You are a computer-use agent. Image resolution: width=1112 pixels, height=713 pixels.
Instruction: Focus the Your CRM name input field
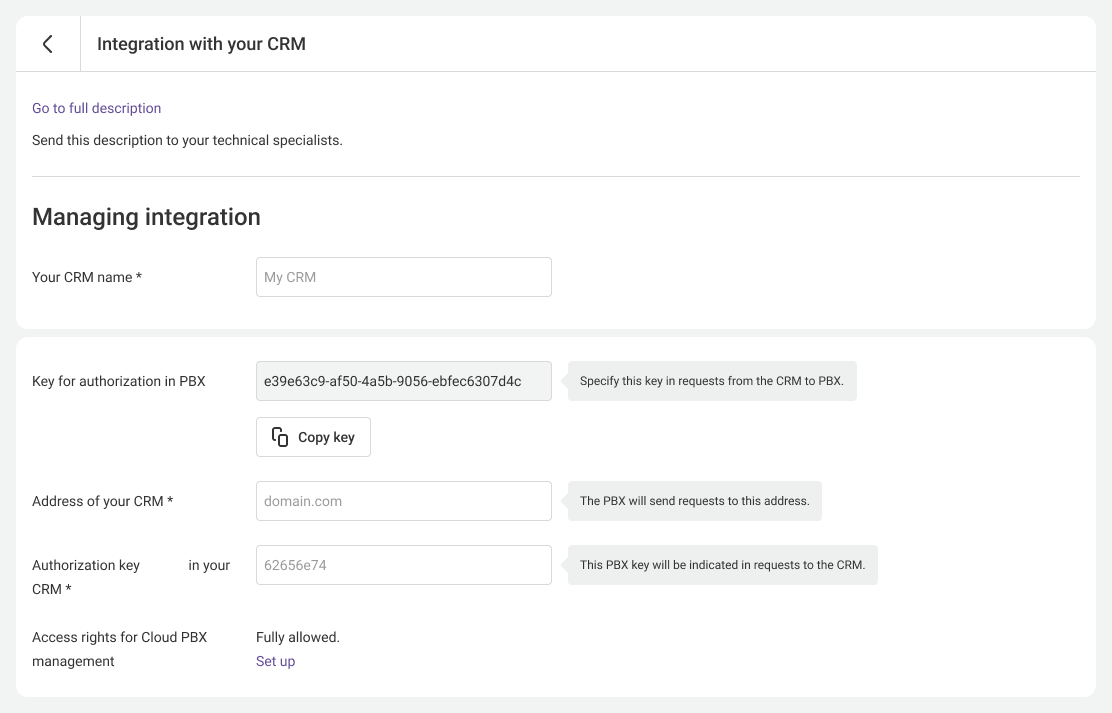[403, 277]
